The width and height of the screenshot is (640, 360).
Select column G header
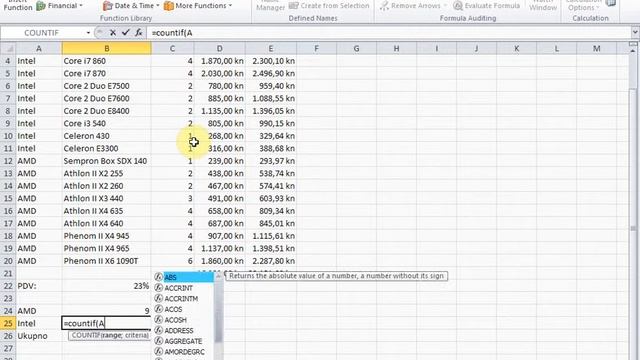356,49
